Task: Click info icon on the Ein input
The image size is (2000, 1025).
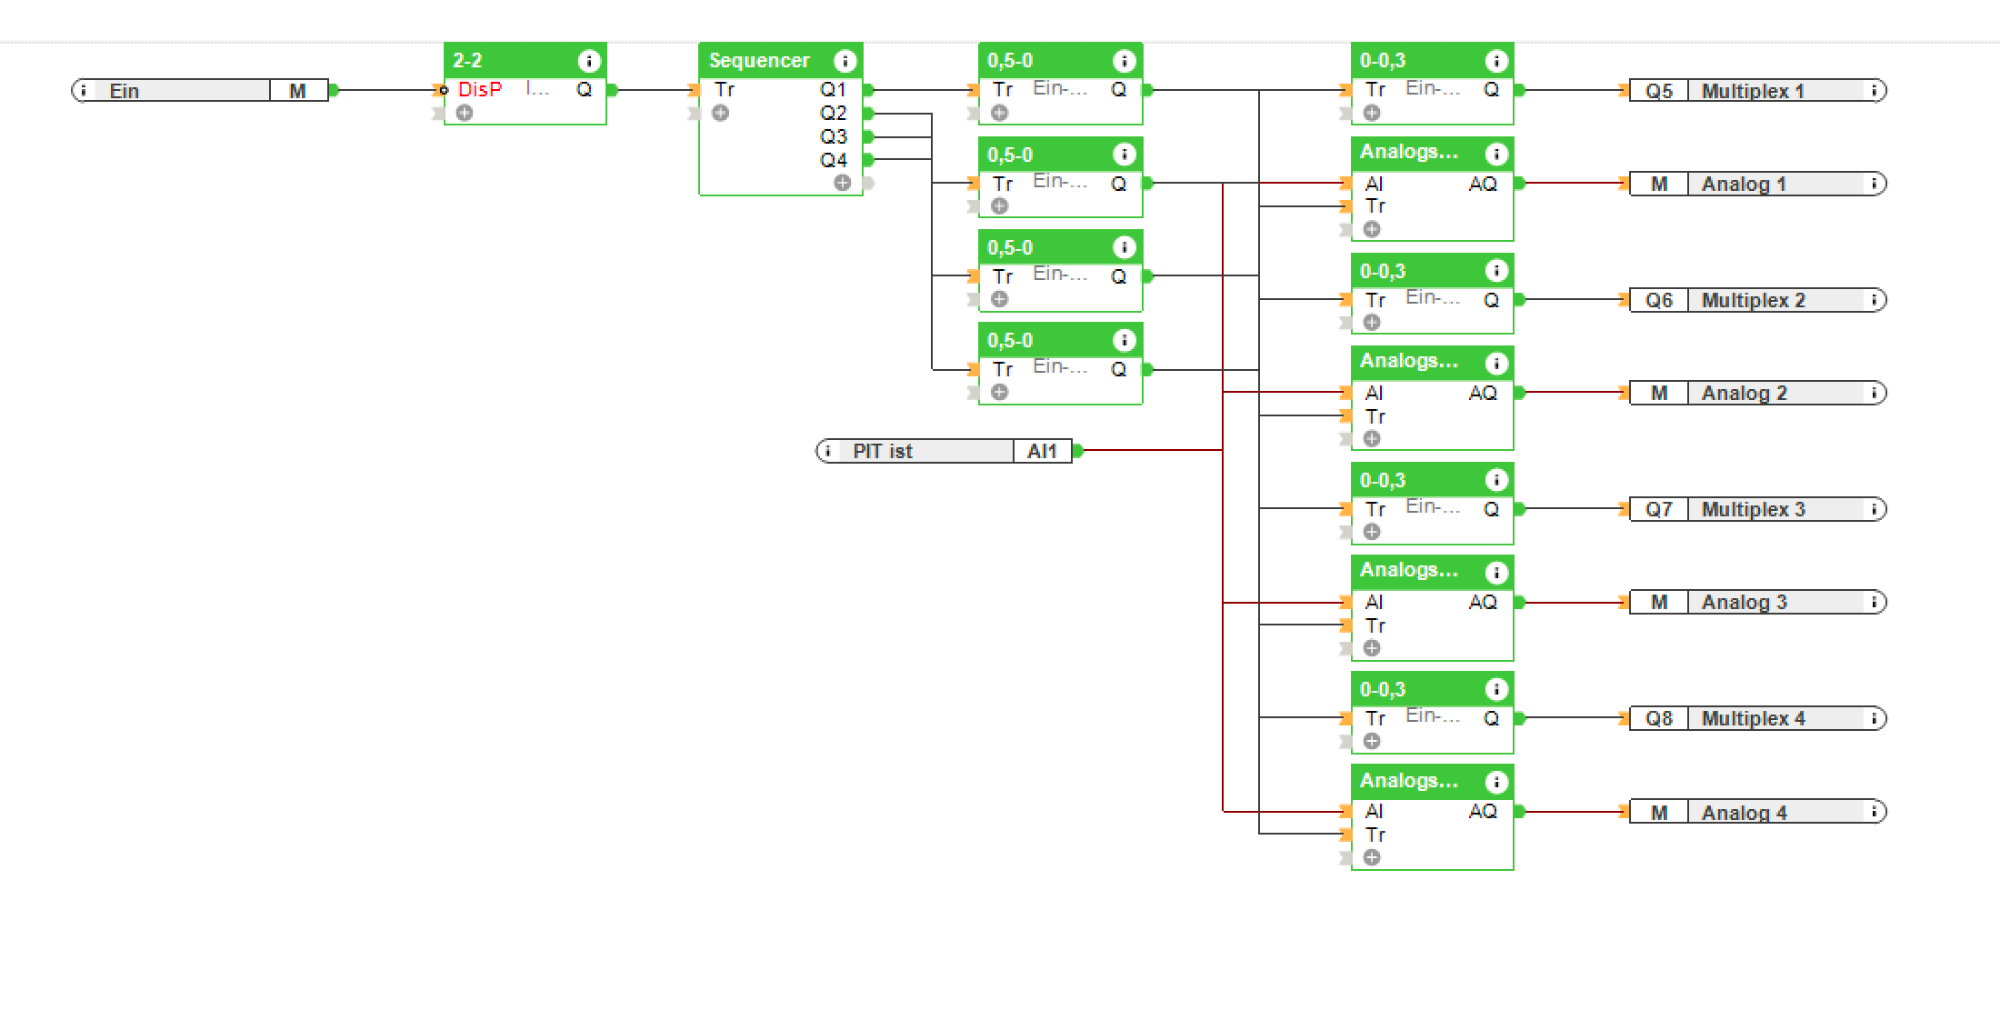Action: (x=84, y=91)
